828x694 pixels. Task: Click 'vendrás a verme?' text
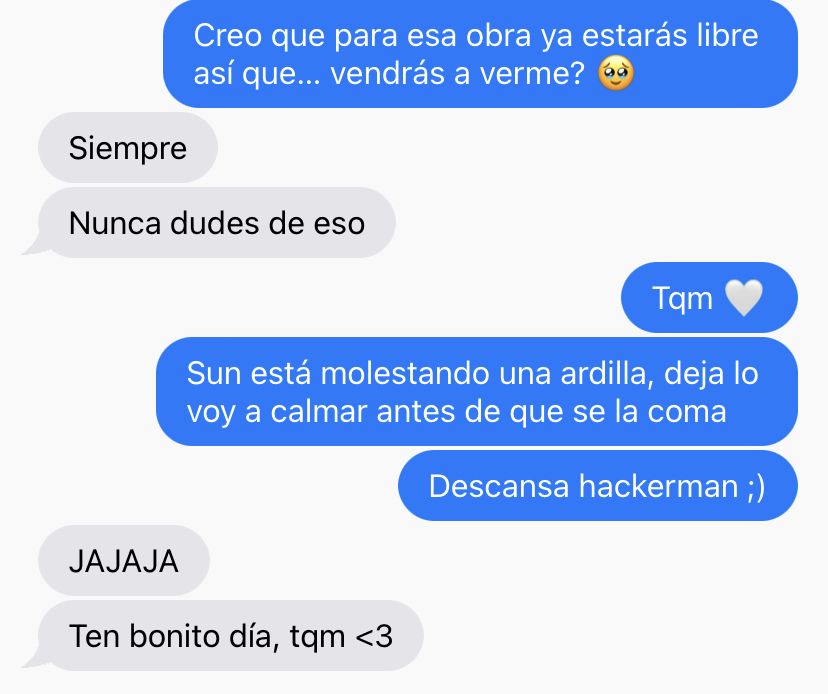point(457,73)
